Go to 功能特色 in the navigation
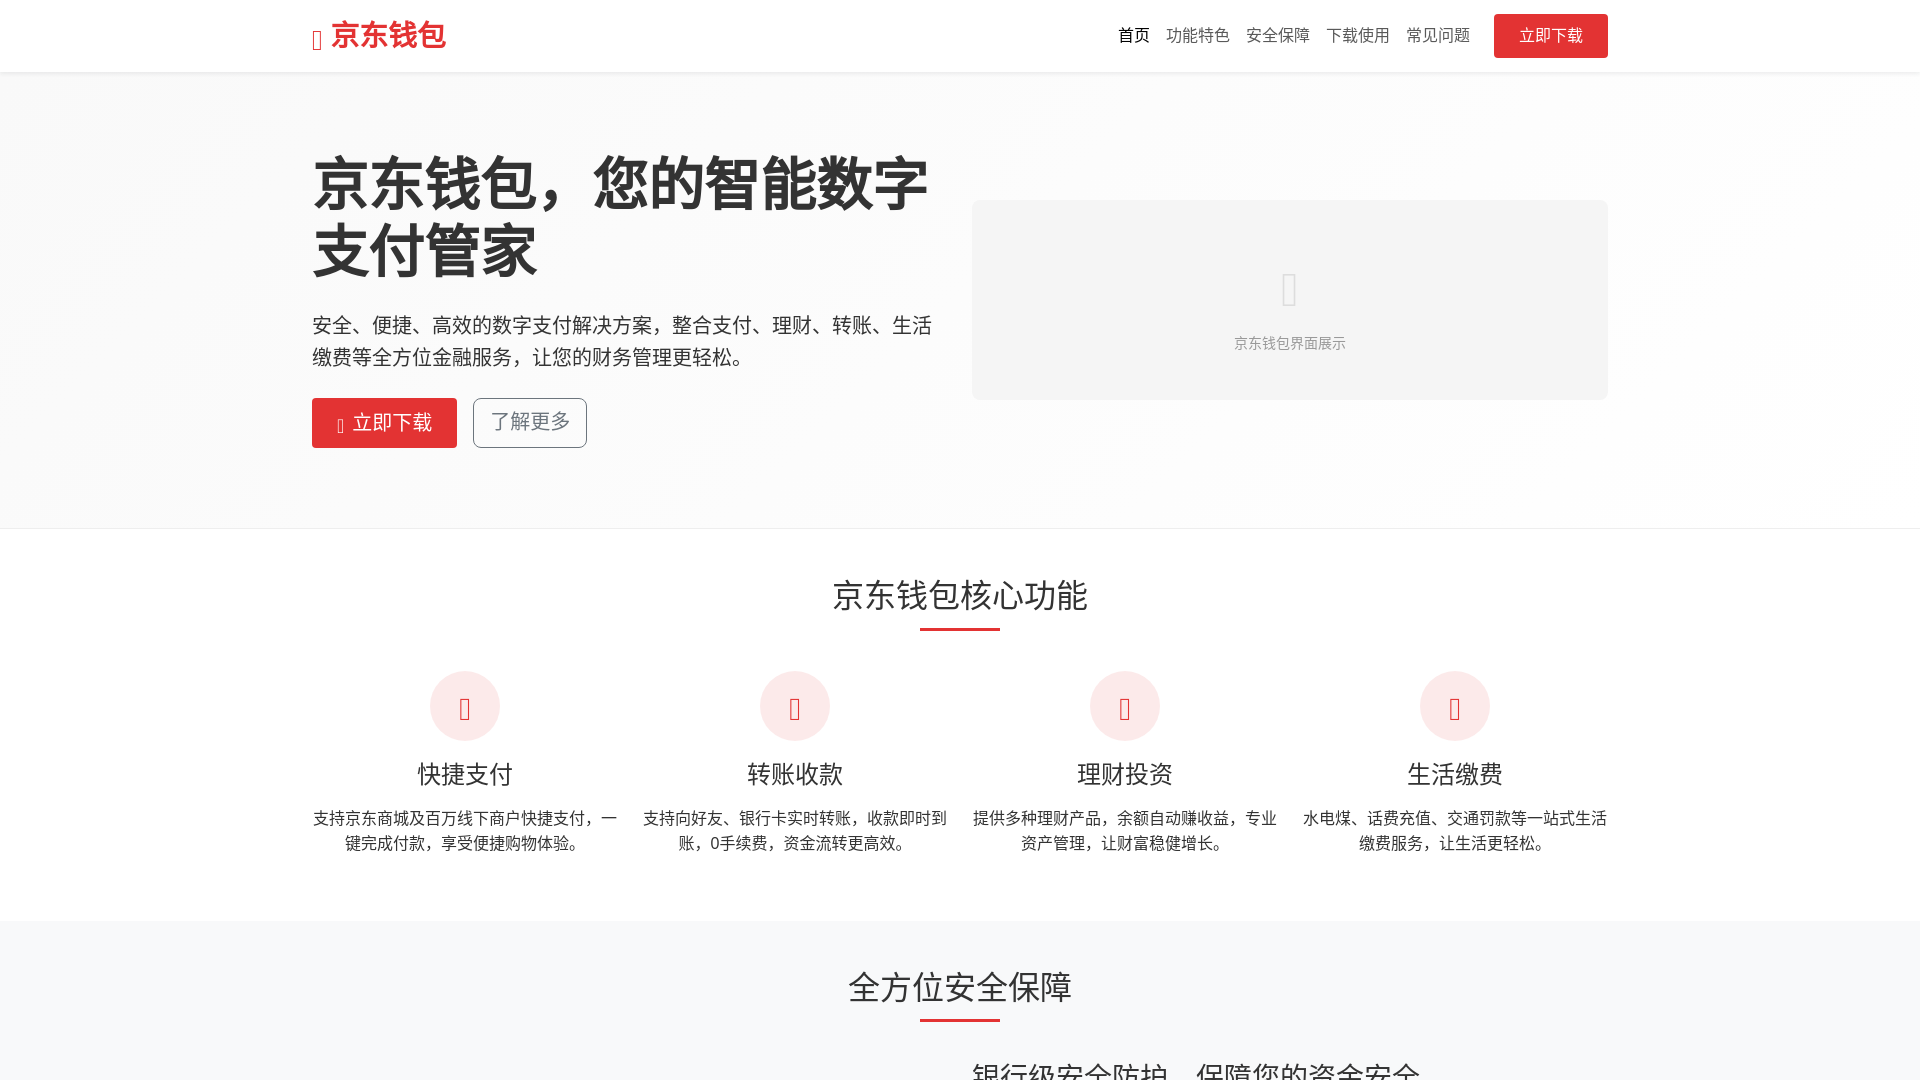1920x1080 pixels. point(1198,36)
